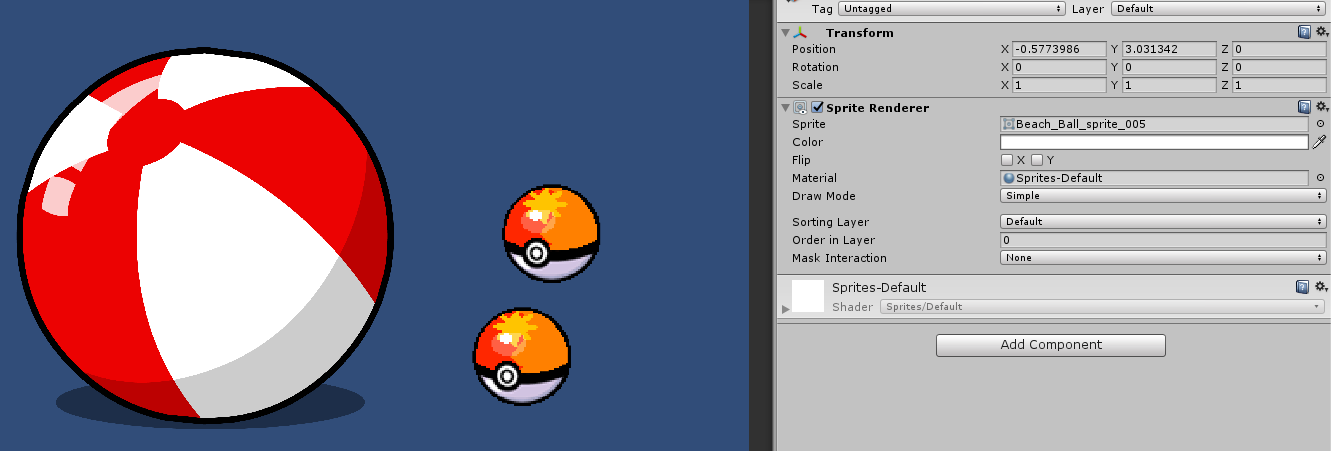
Task: Click the Order in Layer input field
Action: click(x=1164, y=240)
